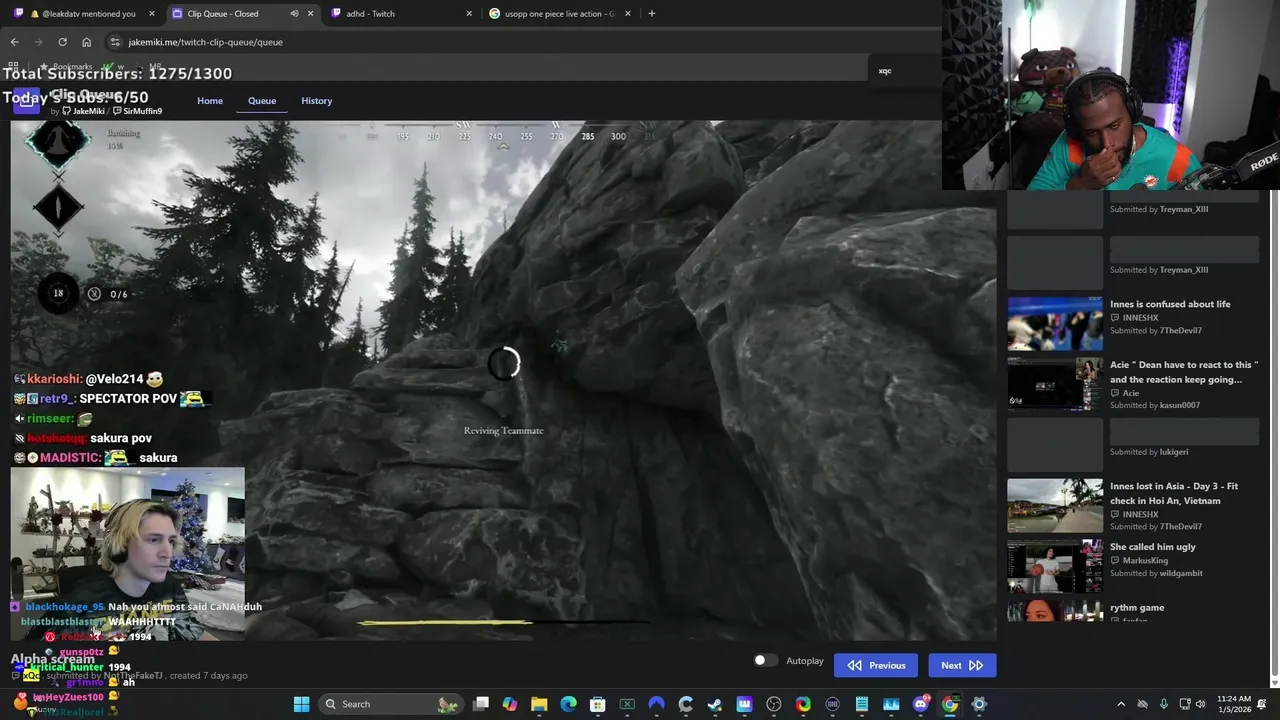Open Settings gear from the taskbar
This screenshot has height=720, width=1280.
tap(979, 704)
